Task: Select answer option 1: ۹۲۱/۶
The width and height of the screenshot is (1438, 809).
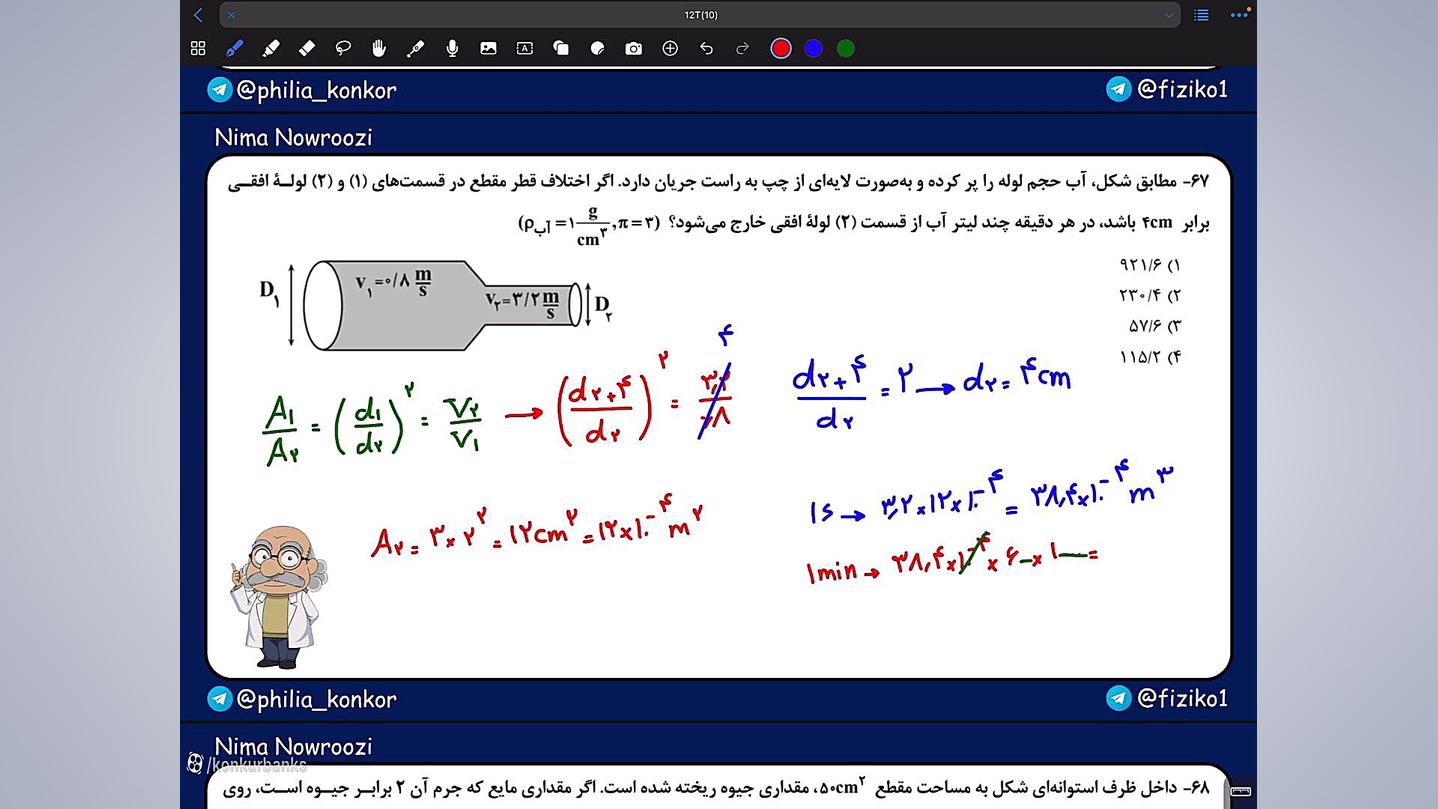Action: point(1150,265)
